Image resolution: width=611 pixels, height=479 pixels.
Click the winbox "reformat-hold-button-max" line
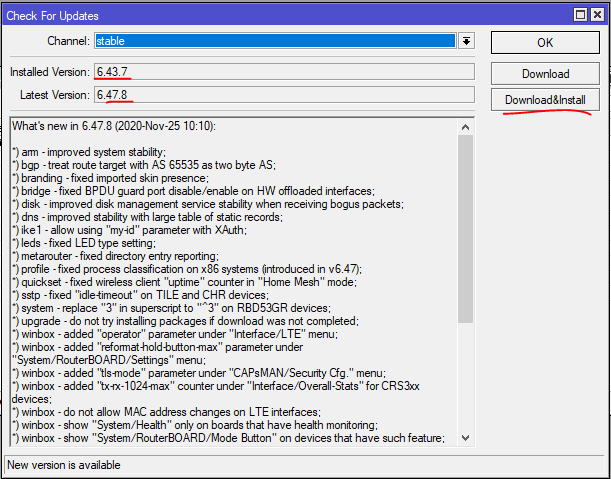coord(157,353)
